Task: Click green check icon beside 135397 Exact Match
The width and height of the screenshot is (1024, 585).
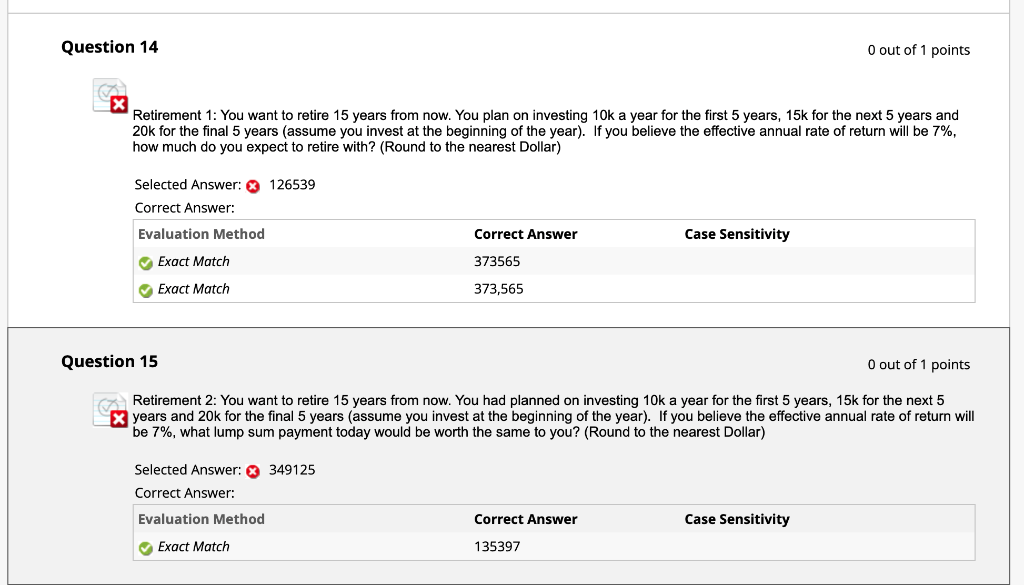Action: (146, 548)
